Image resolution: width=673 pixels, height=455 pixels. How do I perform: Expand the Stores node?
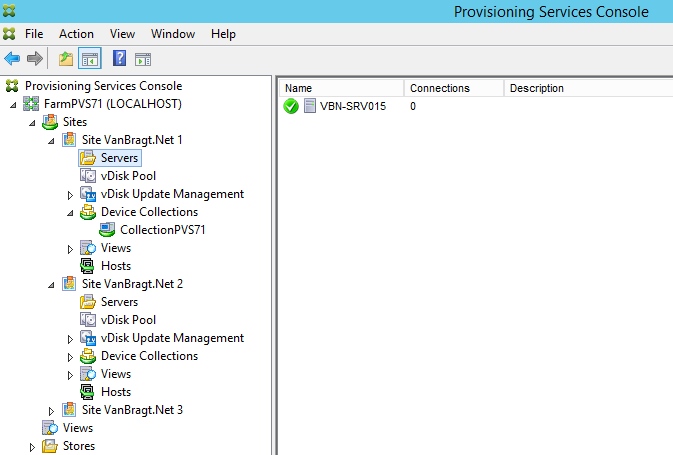(x=32, y=447)
